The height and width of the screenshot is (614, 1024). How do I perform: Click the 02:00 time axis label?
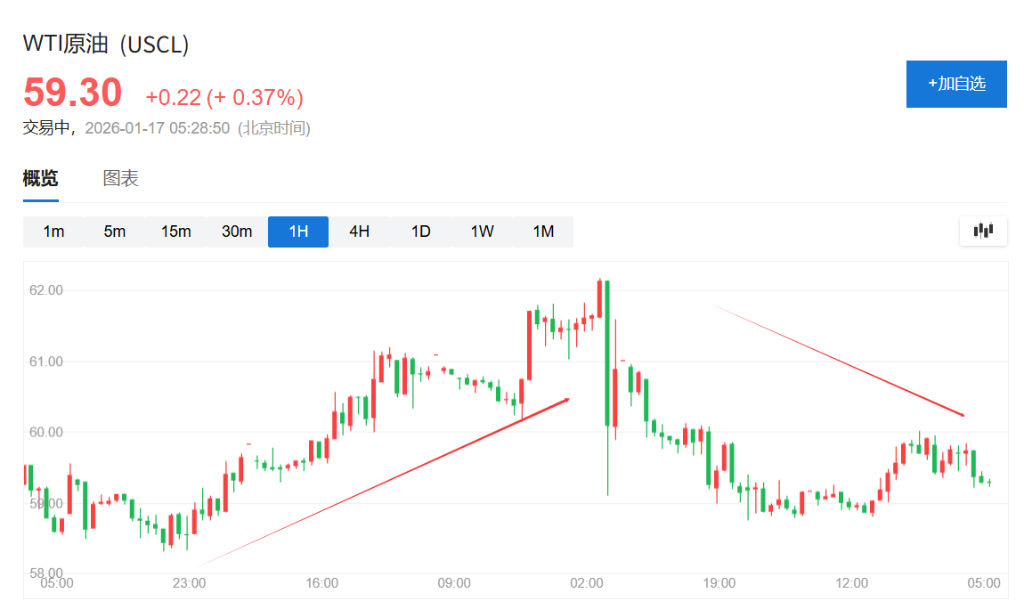(x=587, y=583)
